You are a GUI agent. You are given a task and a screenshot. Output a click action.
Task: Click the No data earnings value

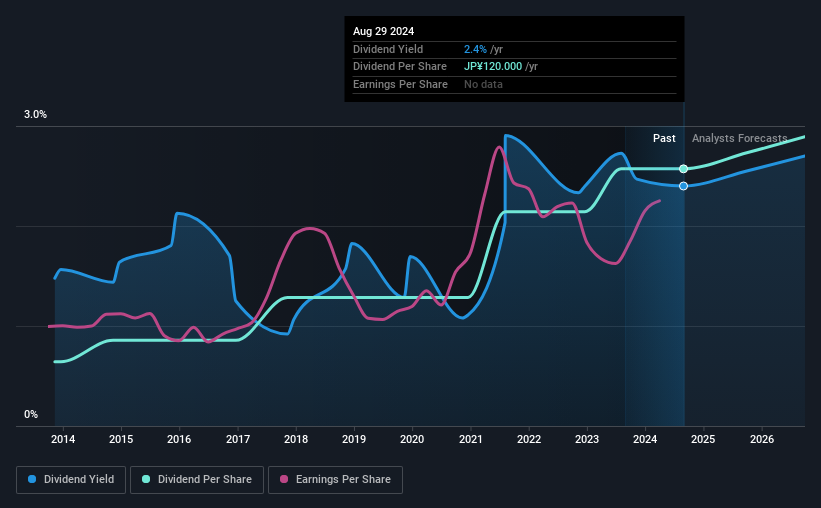(x=483, y=84)
